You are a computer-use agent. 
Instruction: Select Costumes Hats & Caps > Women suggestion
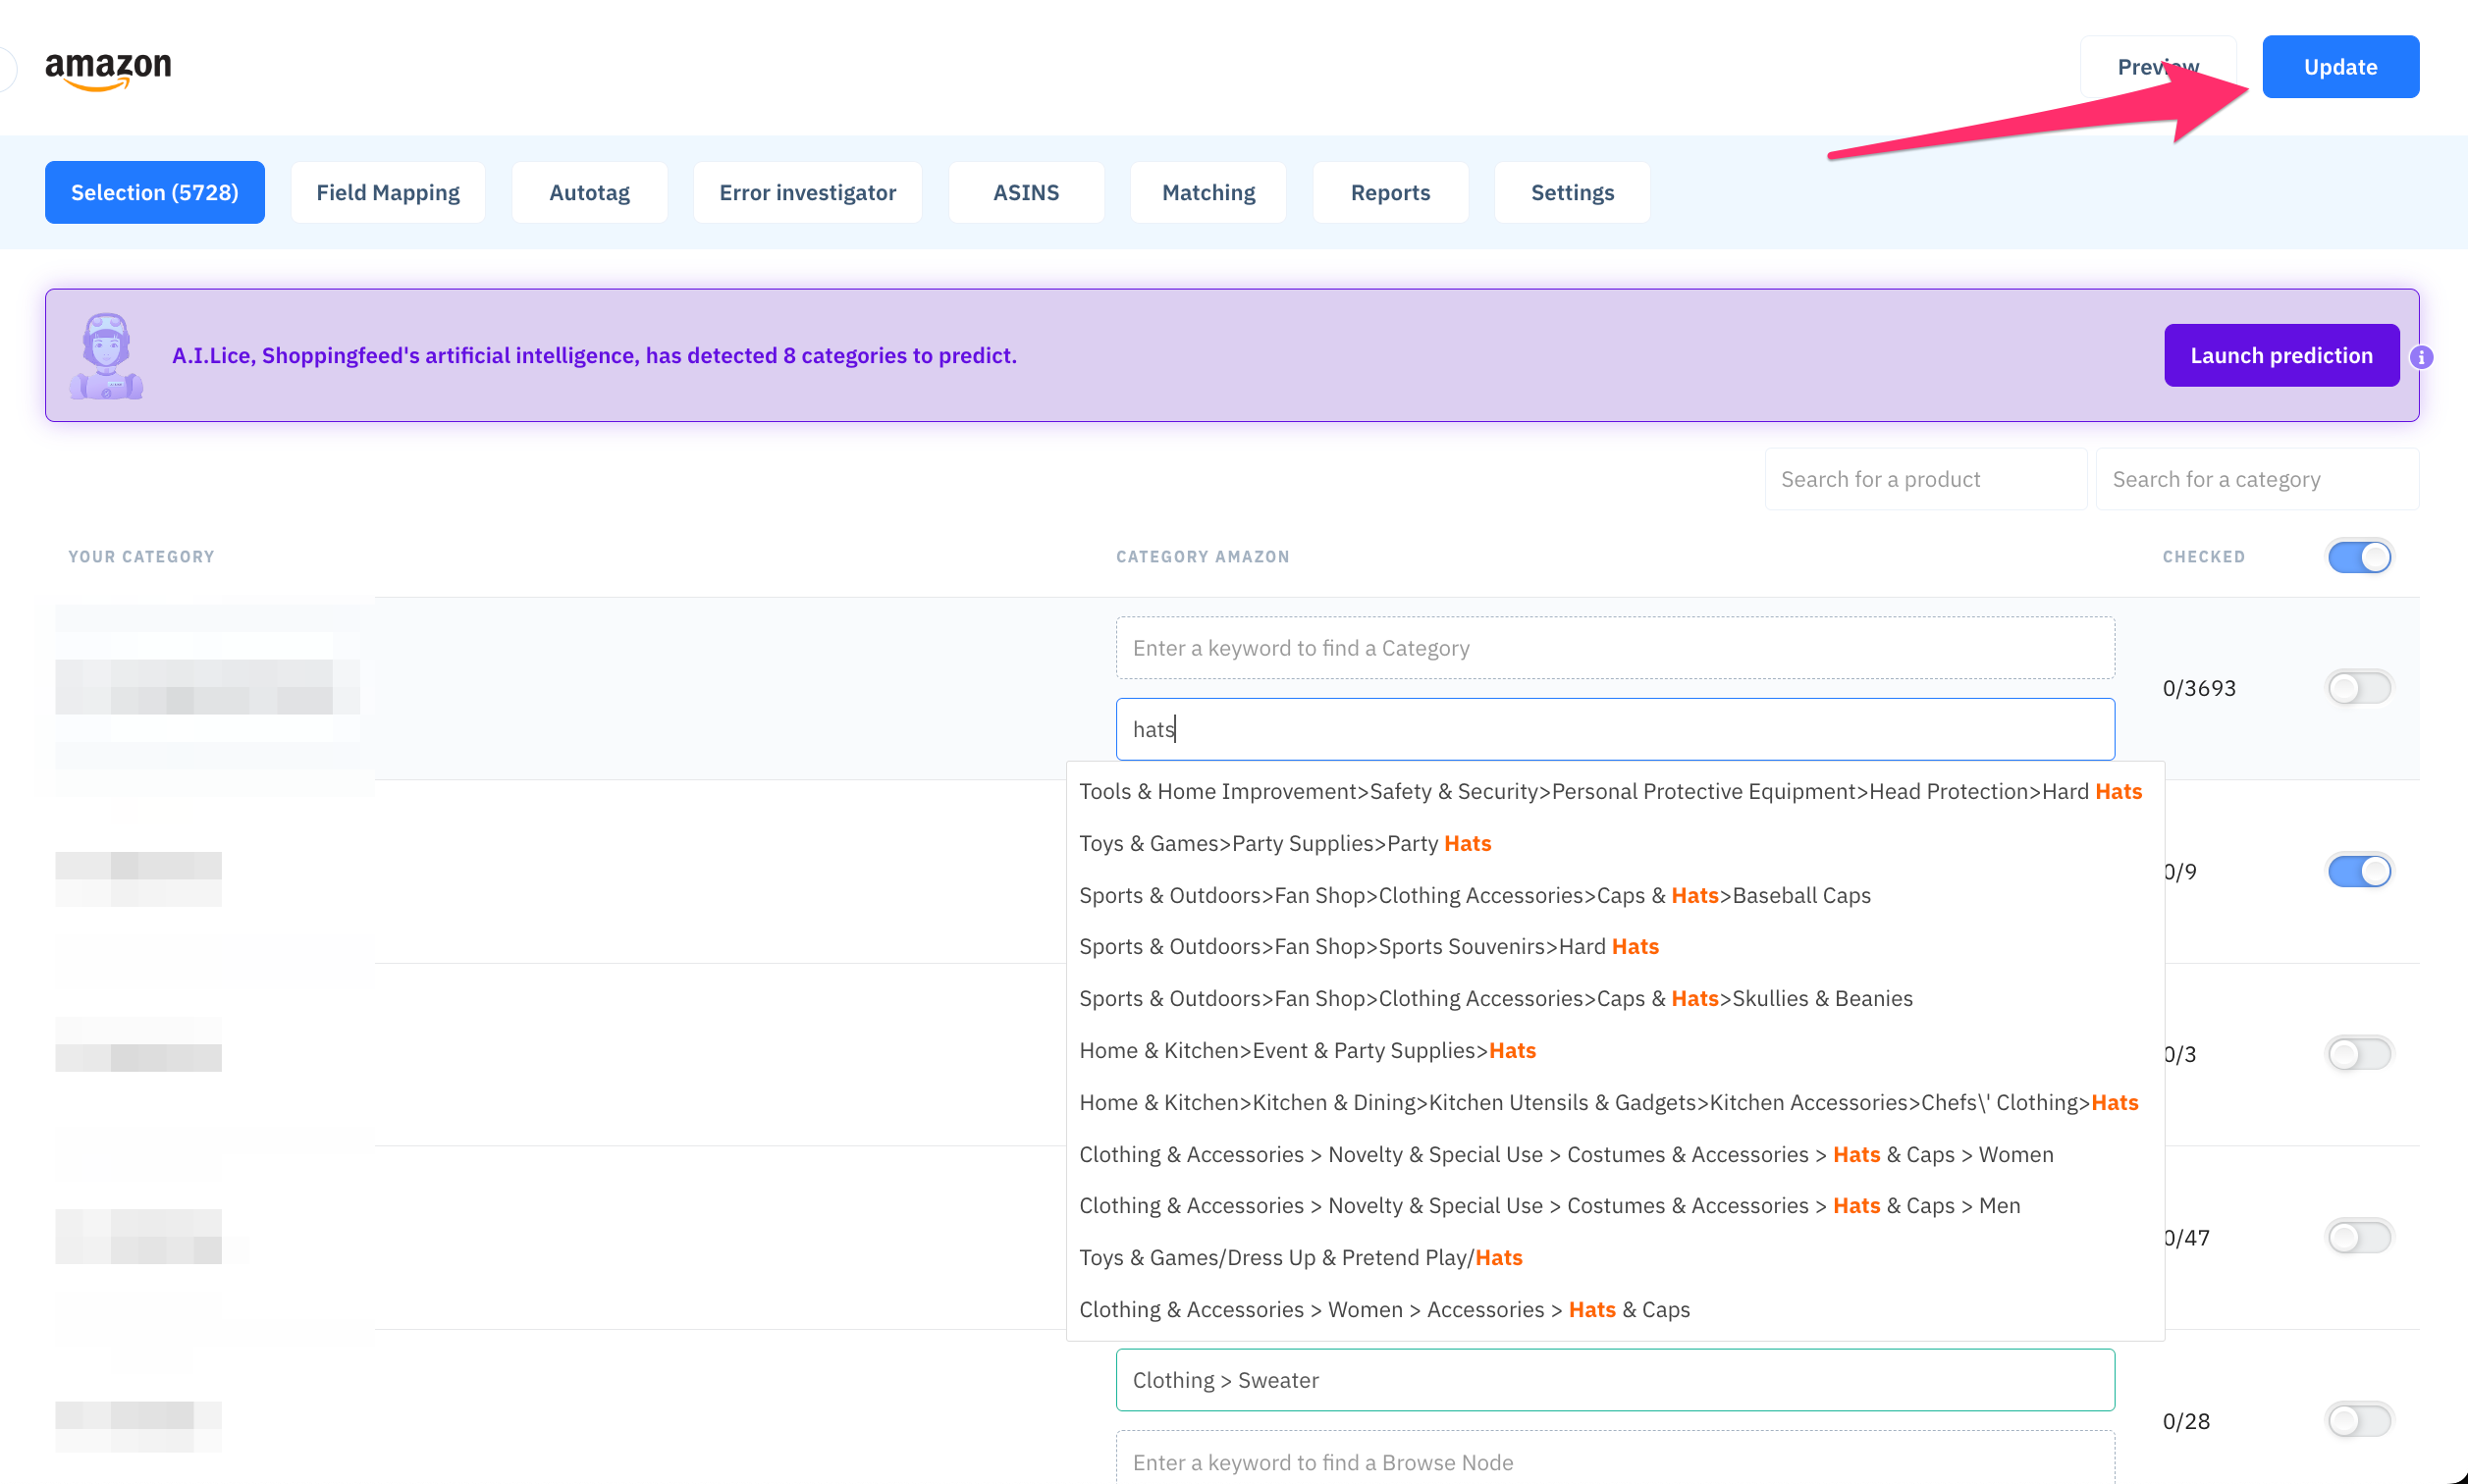pos(1615,1155)
